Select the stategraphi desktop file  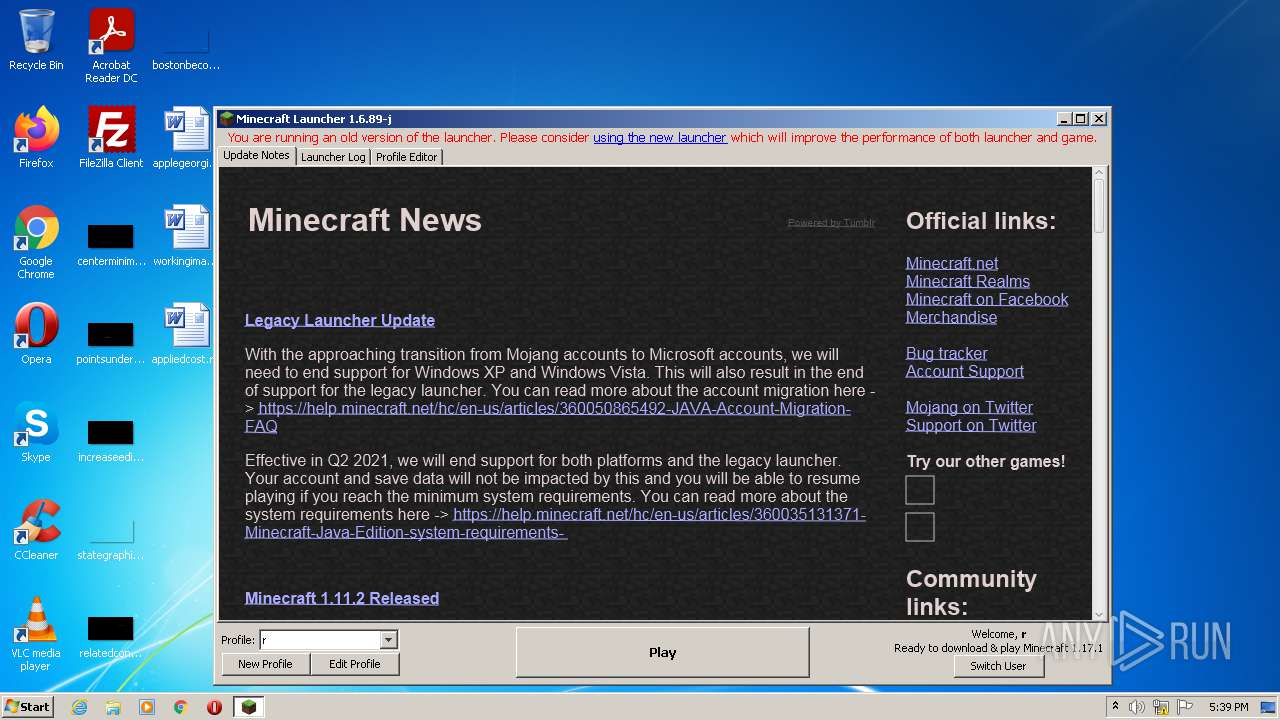pyautogui.click(x=111, y=538)
